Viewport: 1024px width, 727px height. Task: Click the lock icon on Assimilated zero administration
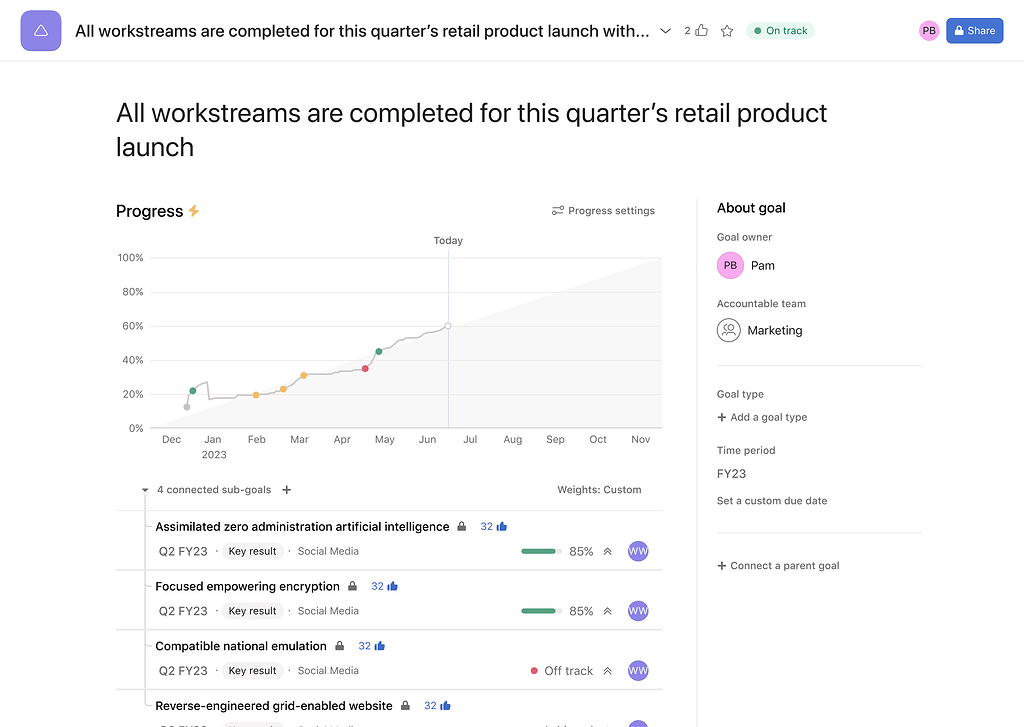pos(461,526)
